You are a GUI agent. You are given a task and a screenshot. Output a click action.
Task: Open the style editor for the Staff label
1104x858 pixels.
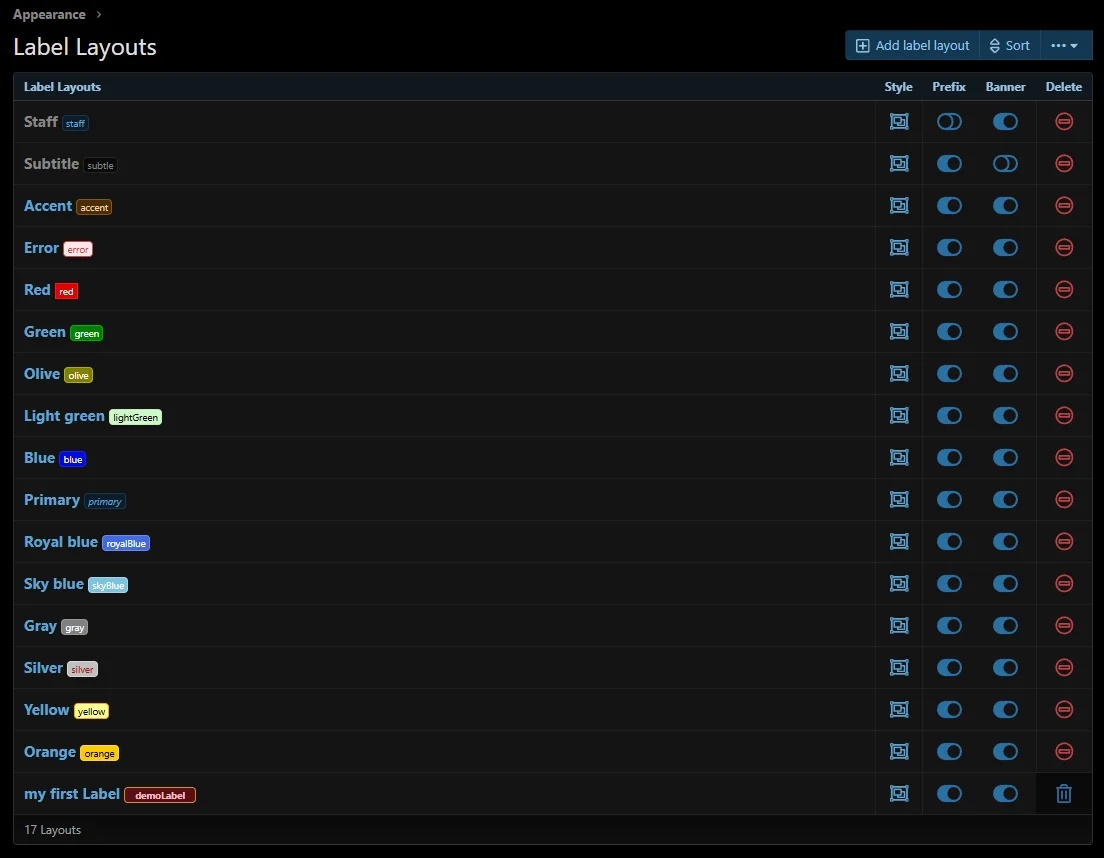pyautogui.click(x=899, y=121)
